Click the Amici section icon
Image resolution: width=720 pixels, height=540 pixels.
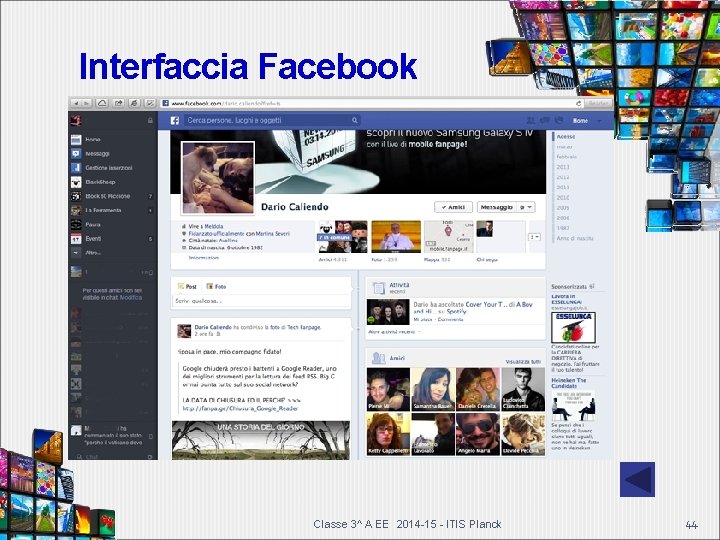378,358
